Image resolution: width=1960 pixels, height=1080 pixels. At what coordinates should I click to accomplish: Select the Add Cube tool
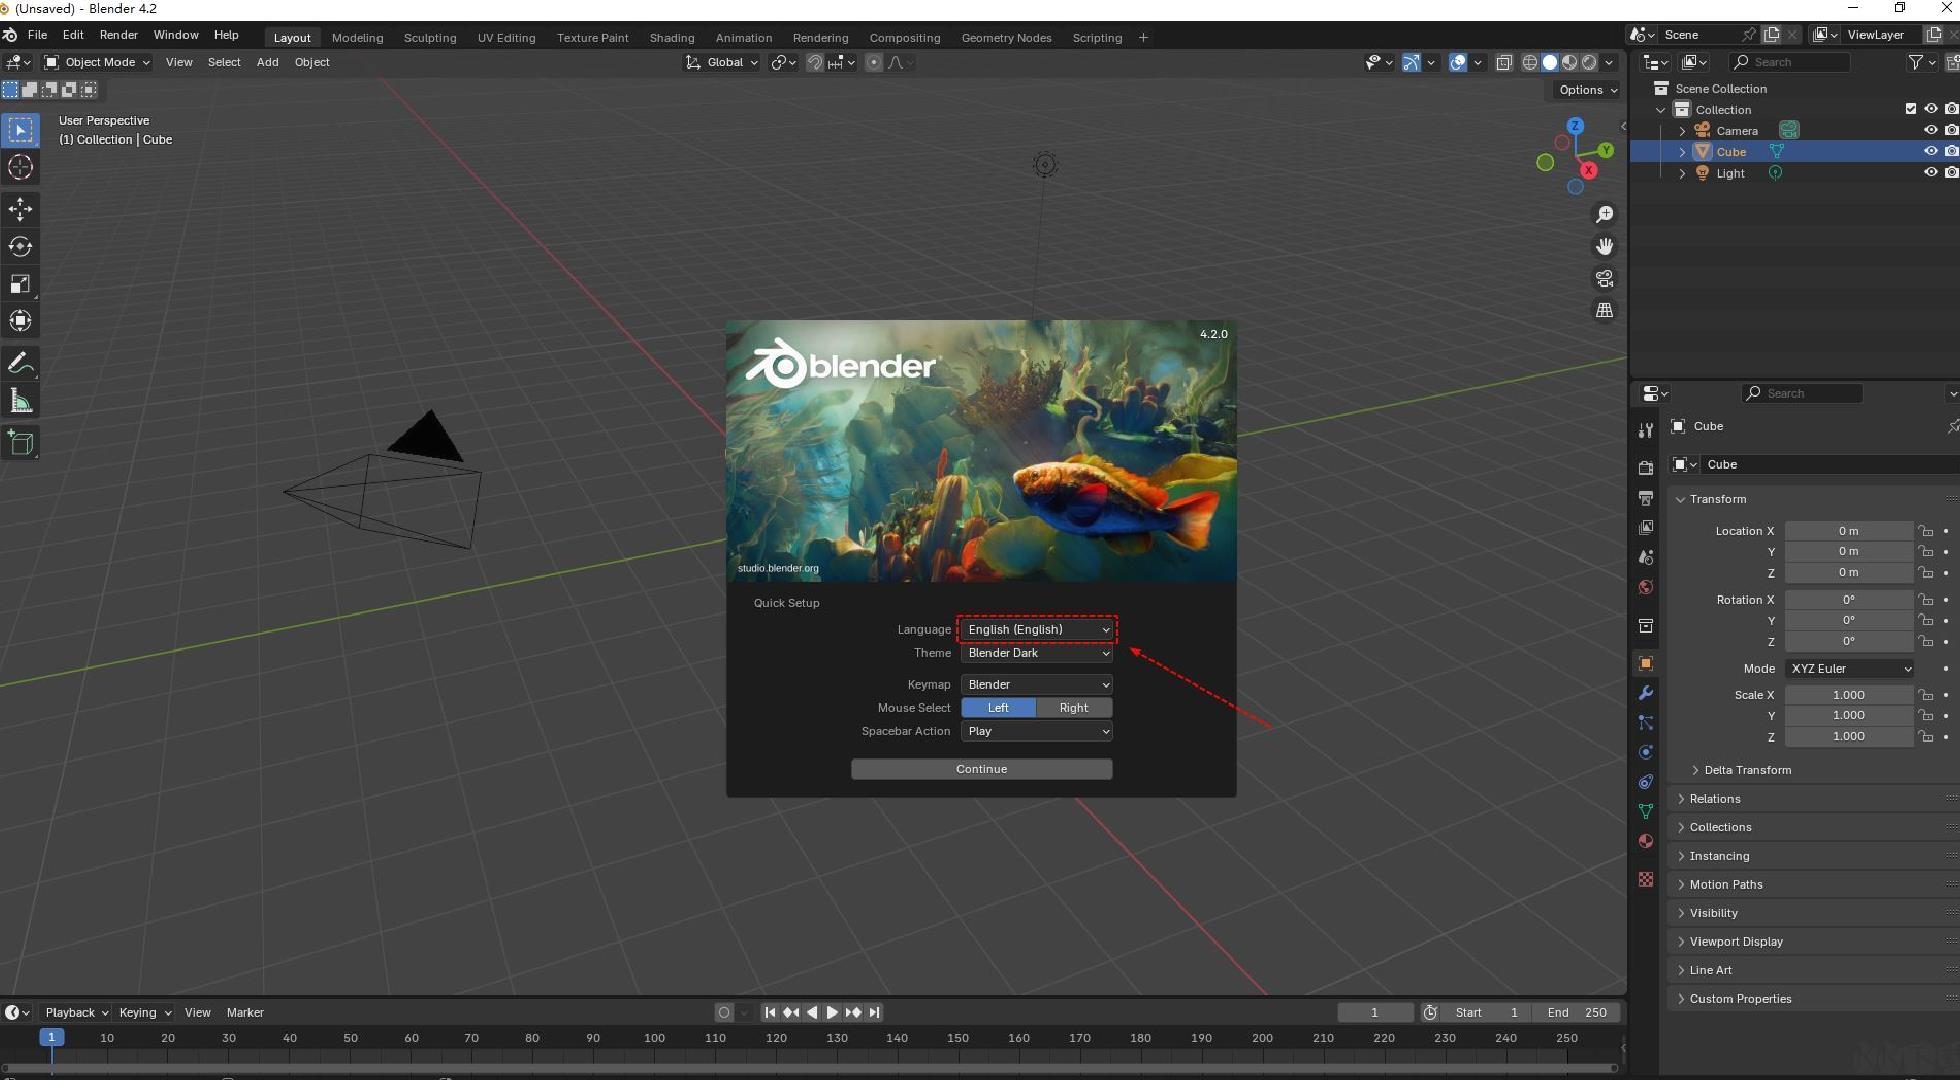(20, 442)
